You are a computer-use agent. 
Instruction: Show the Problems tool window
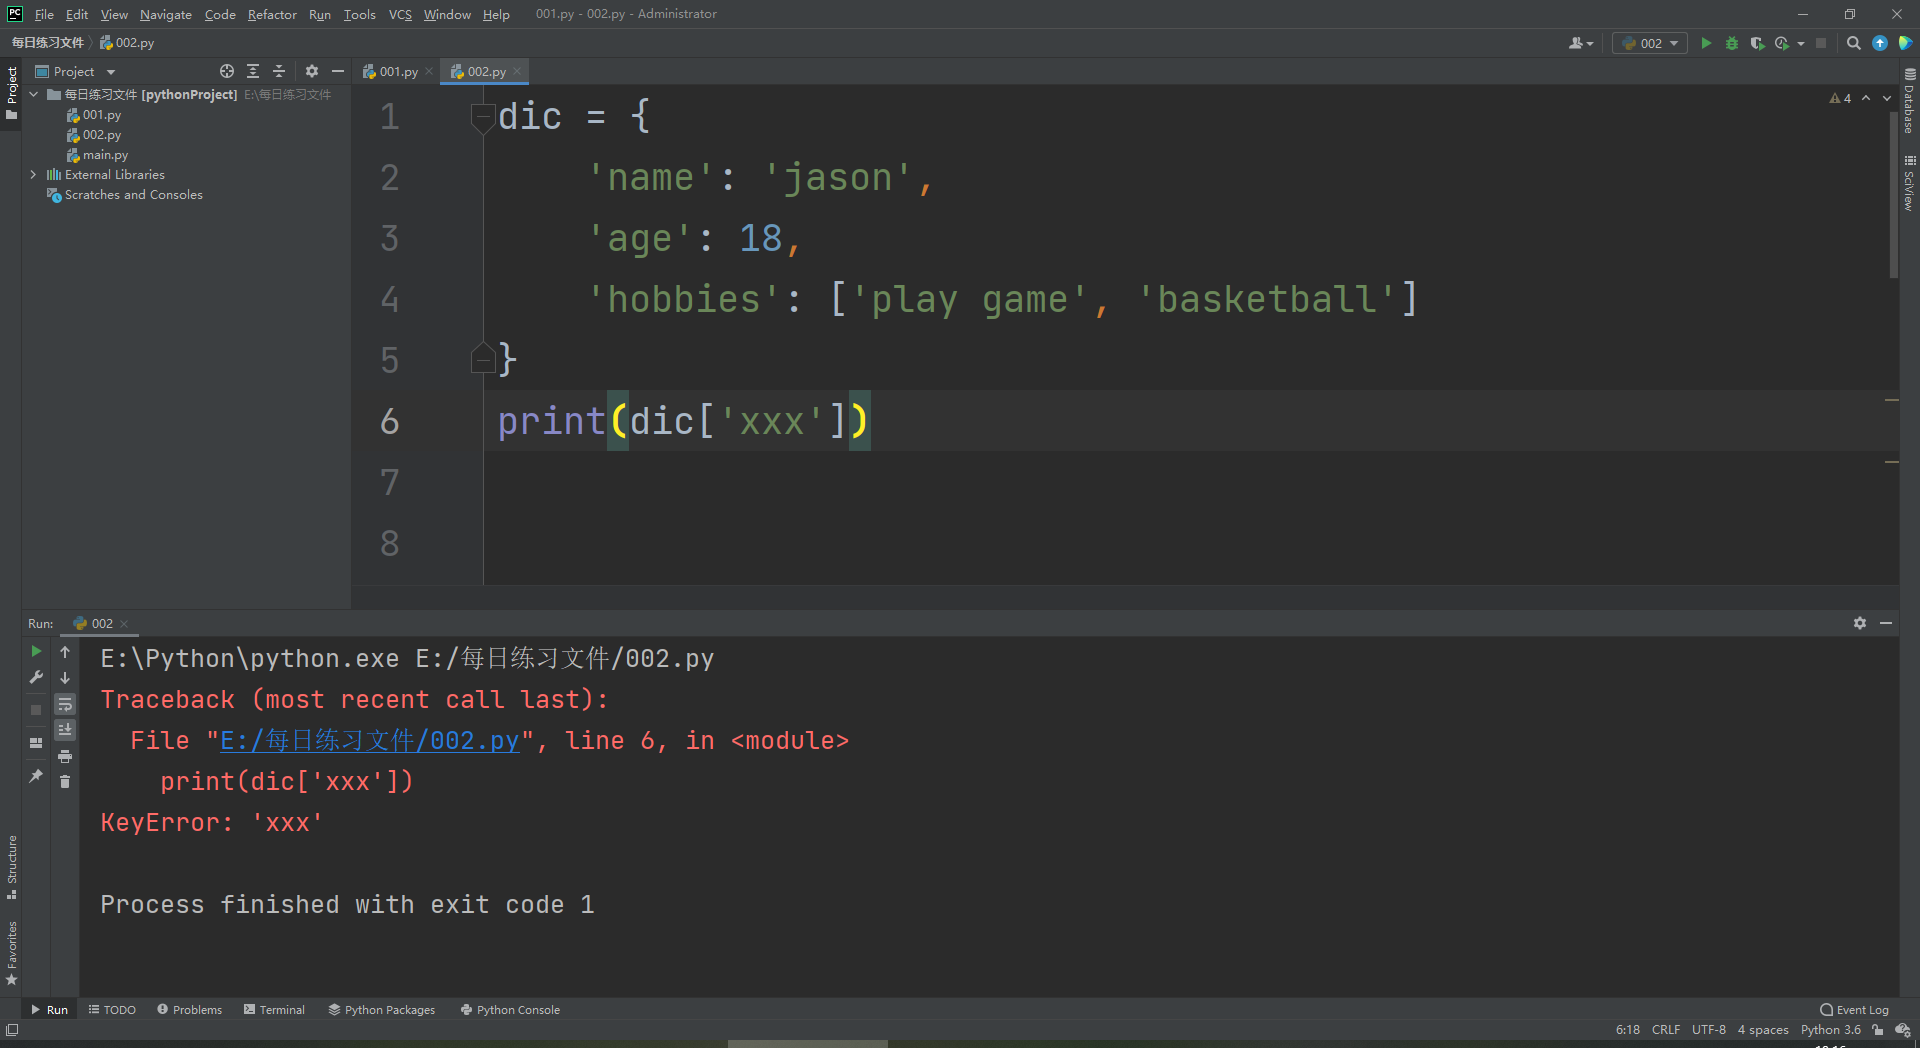click(x=190, y=1010)
